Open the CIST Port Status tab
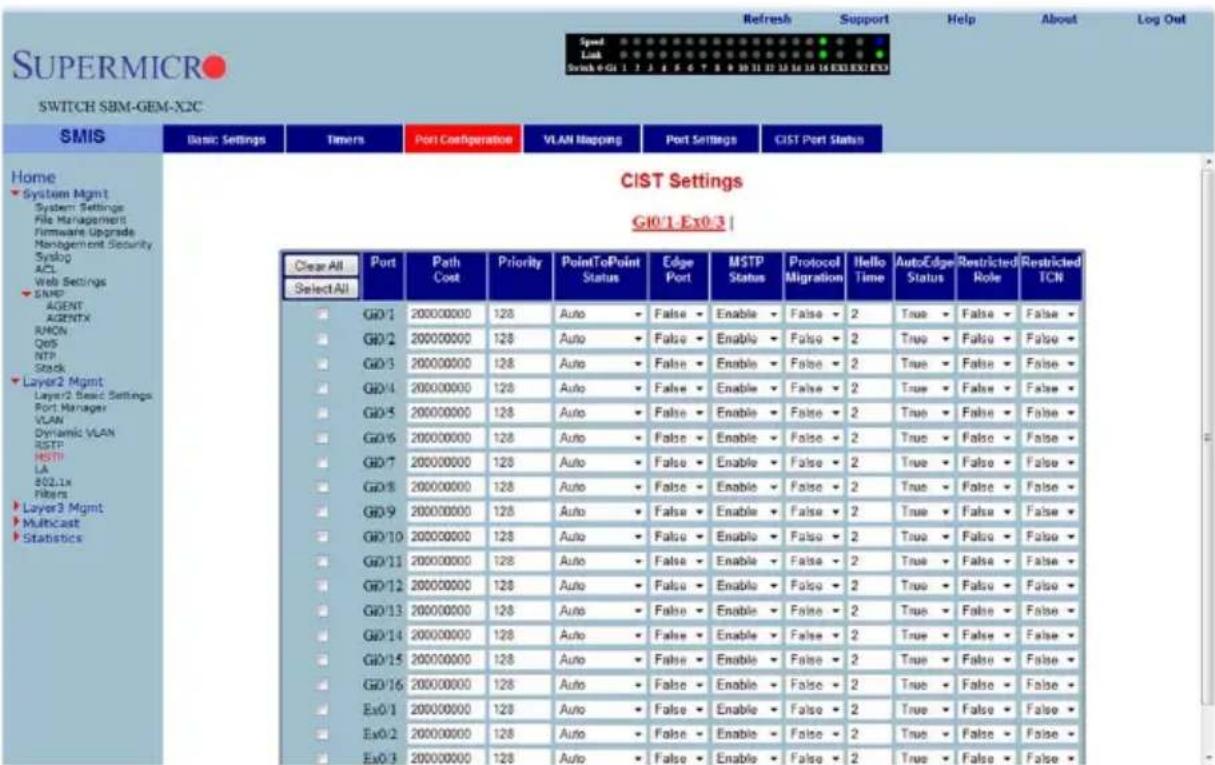Viewport: 1215px width, 765px height. tap(819, 141)
